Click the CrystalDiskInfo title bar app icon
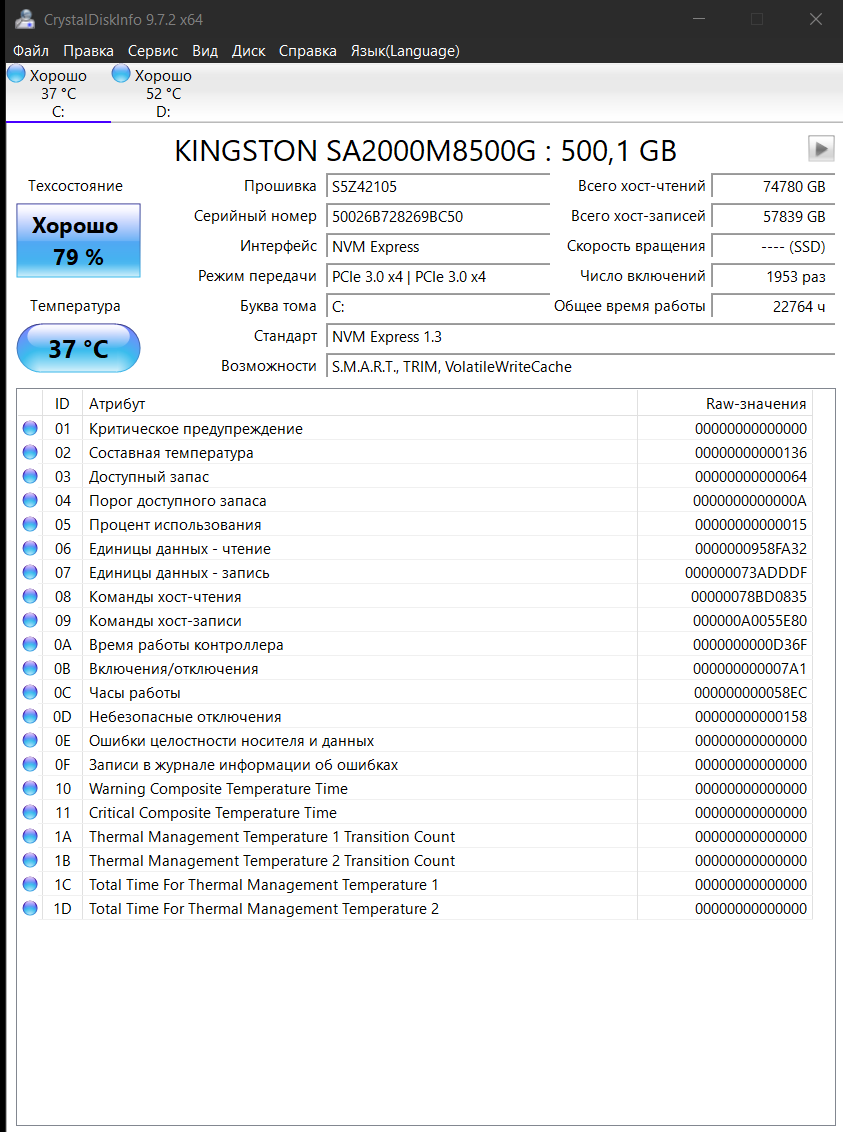The width and height of the screenshot is (843, 1132). point(25,19)
